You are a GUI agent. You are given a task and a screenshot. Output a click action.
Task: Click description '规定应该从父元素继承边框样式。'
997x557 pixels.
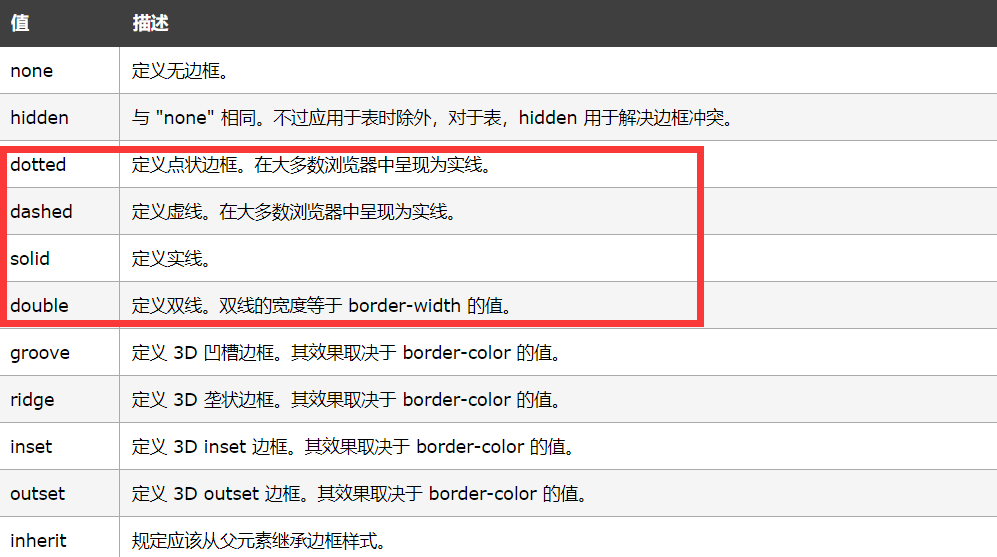259,541
